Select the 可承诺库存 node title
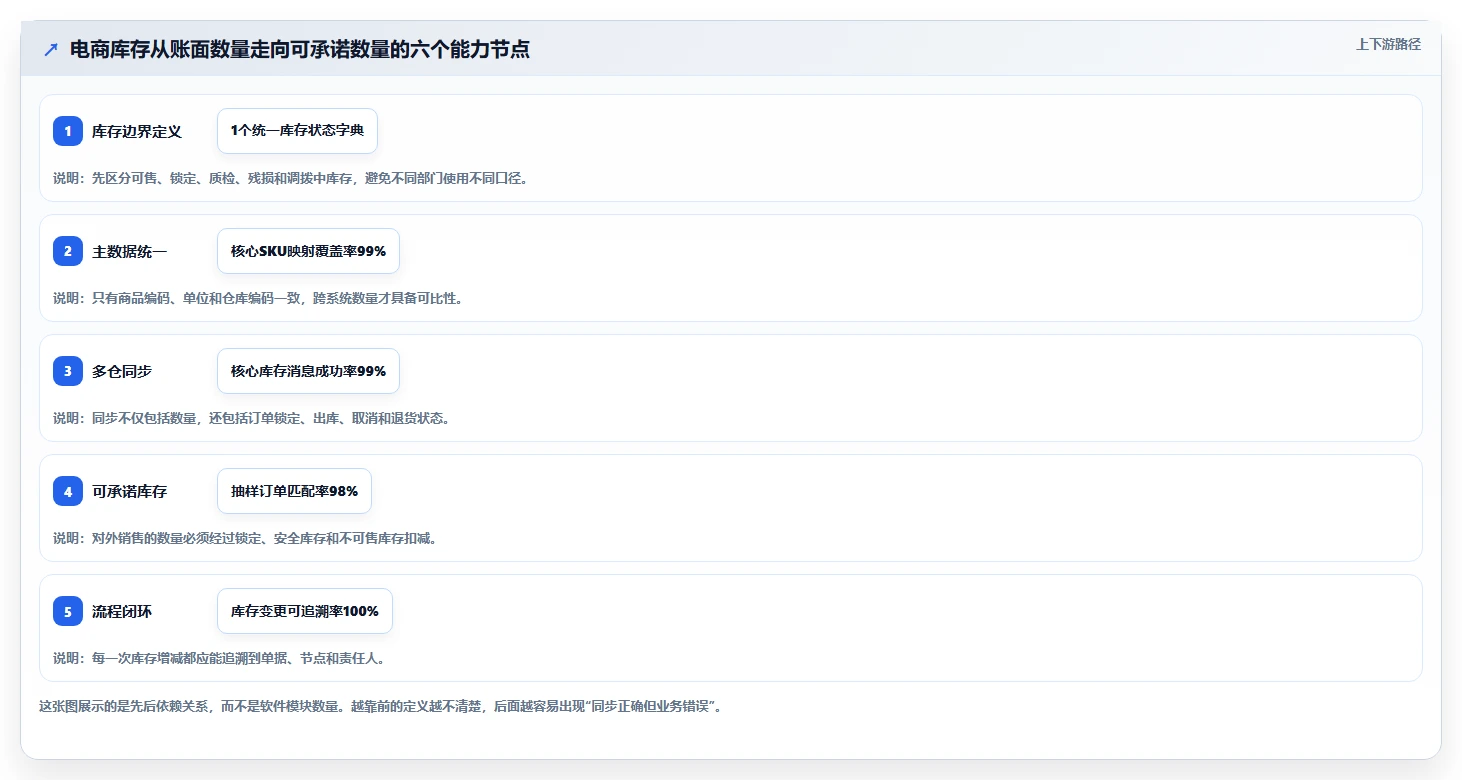 [x=130, y=491]
